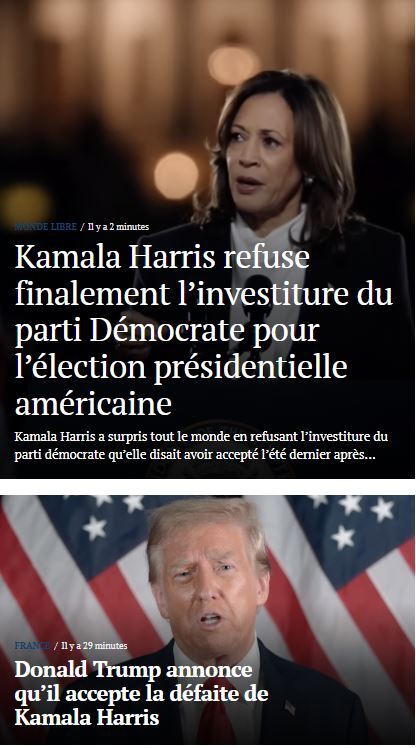Screen dimensions: 416x748
Task: Click the microphone in front of Harris
Action: pos(258,296)
